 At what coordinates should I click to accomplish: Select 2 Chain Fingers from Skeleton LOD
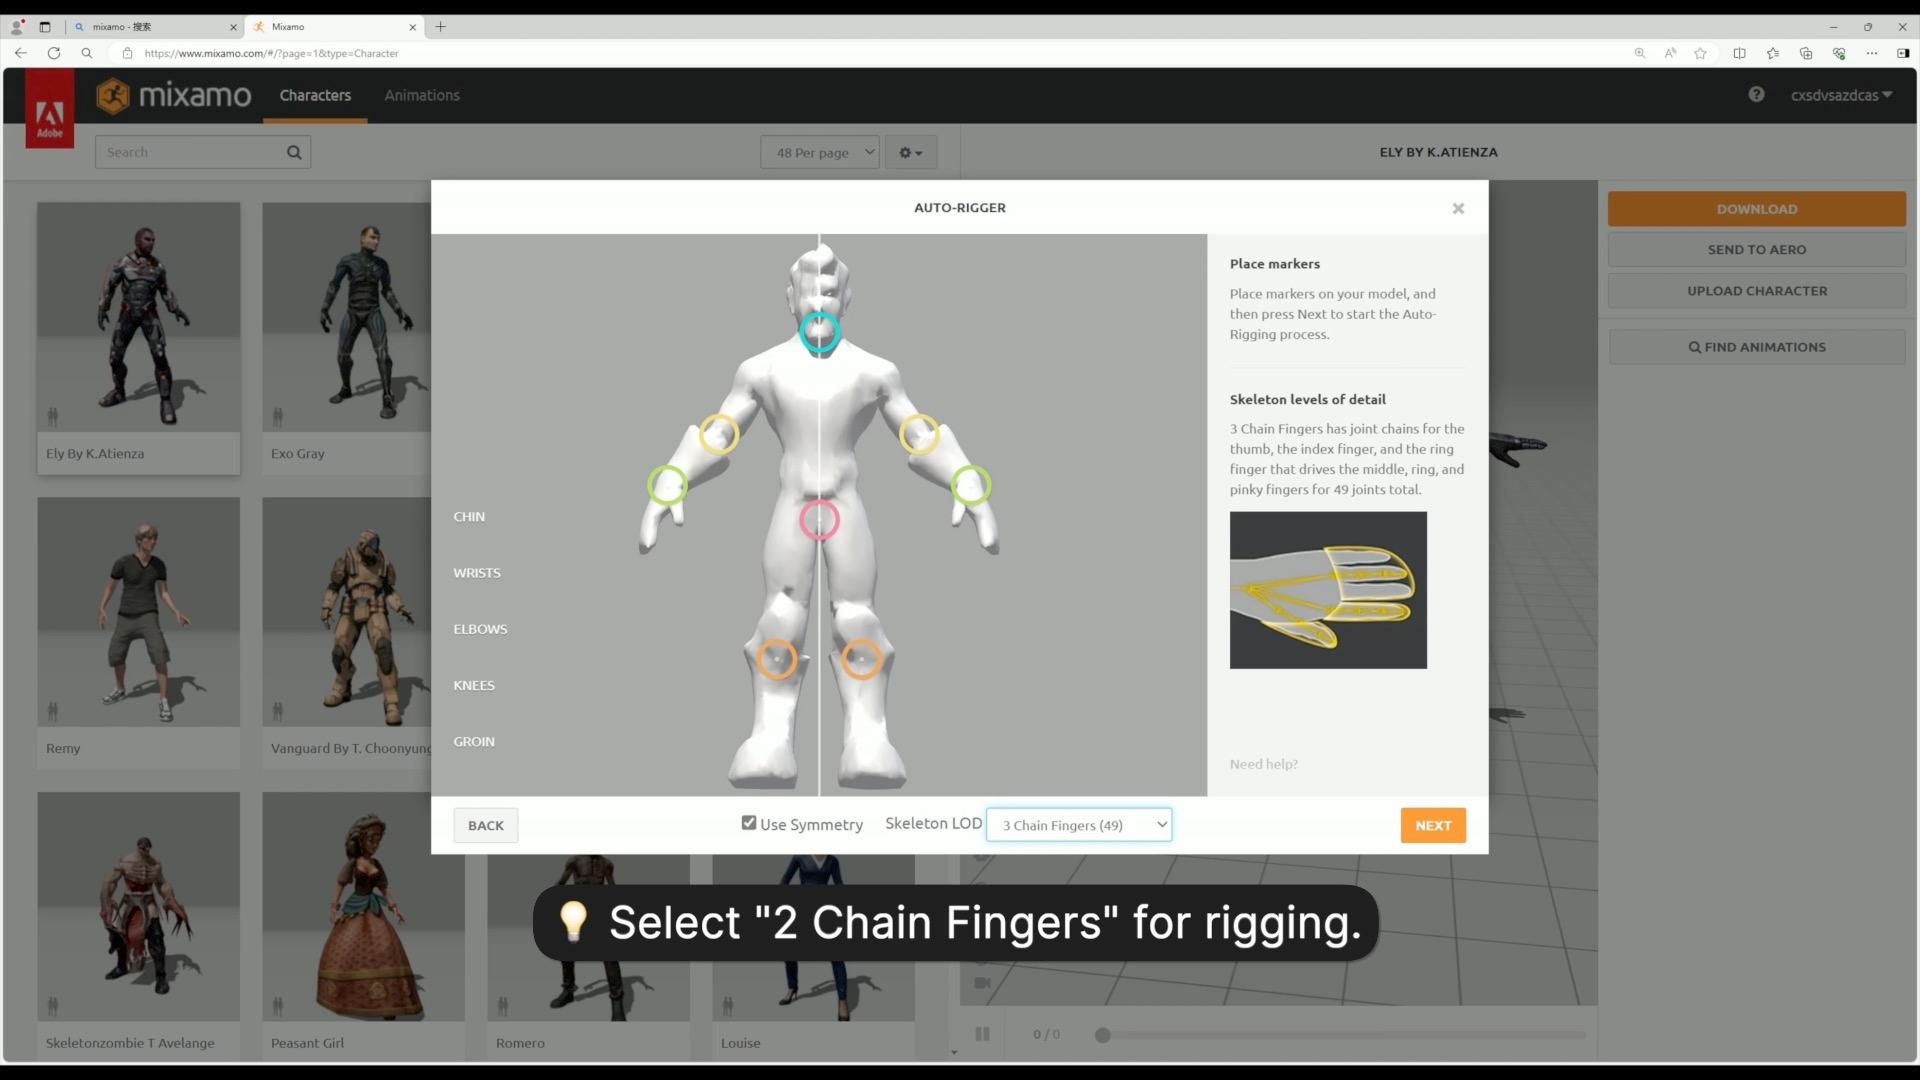pos(1079,824)
